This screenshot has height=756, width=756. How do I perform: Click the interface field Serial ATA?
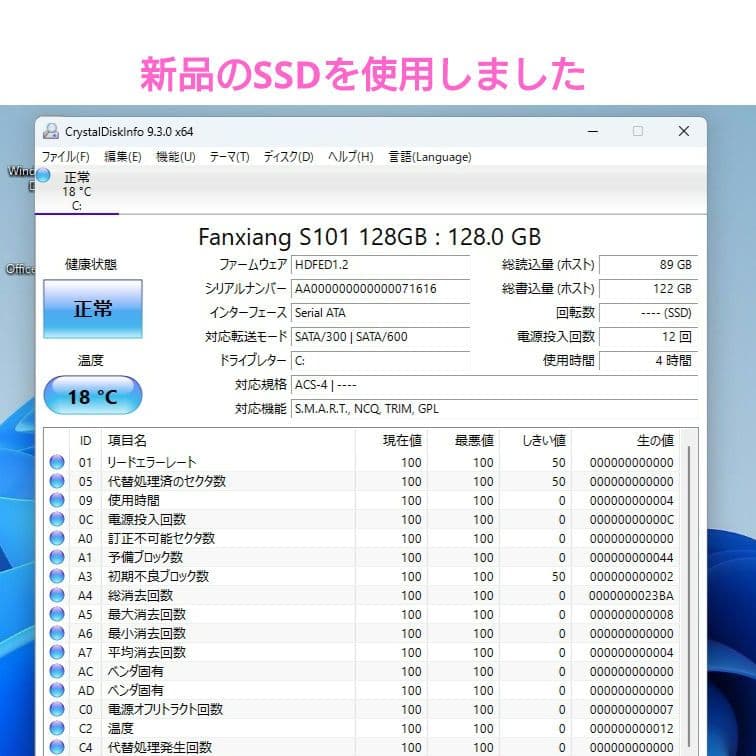tap(380, 313)
